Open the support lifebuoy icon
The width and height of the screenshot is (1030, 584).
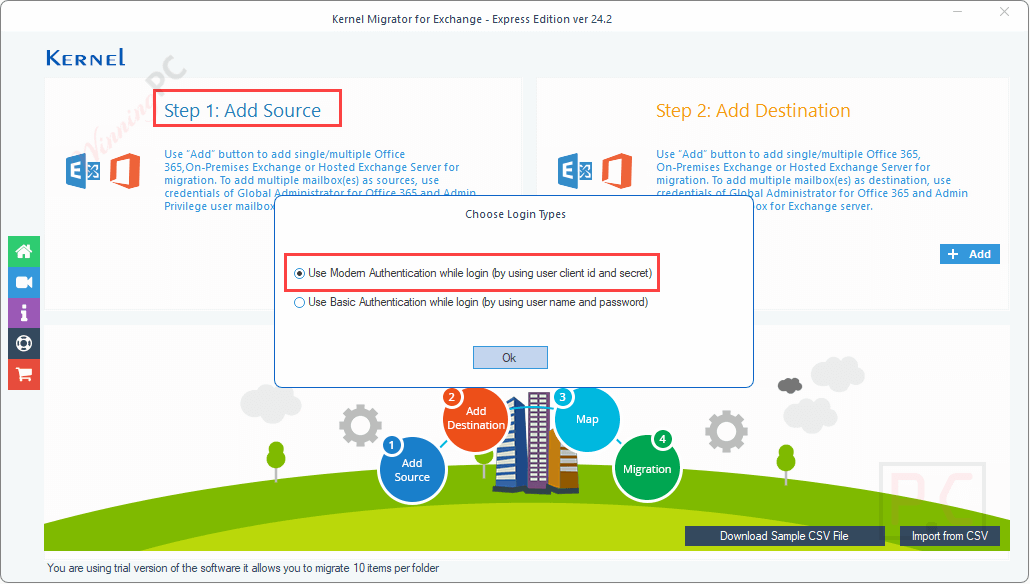(x=24, y=344)
